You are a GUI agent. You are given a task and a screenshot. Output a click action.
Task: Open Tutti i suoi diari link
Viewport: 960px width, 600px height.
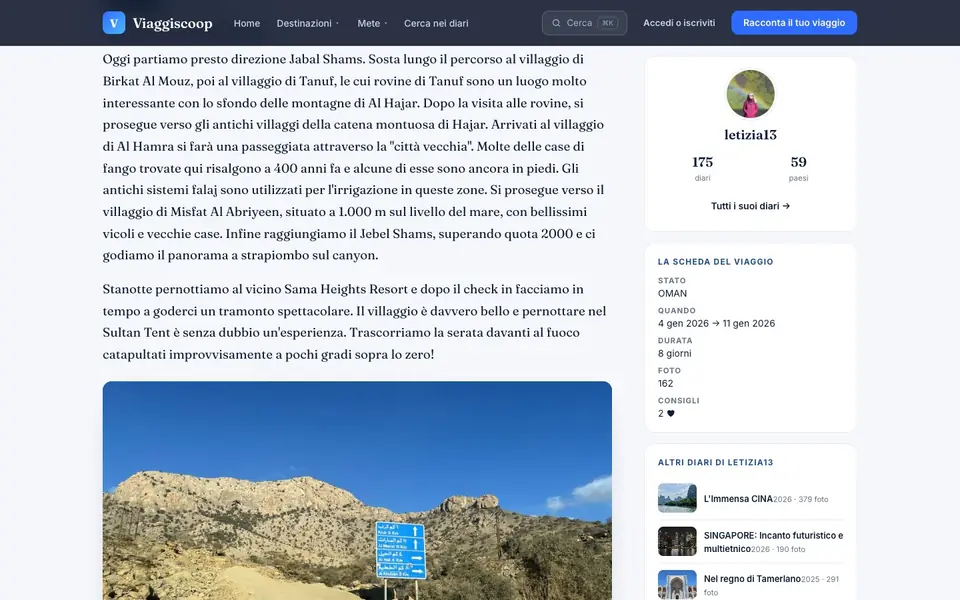[x=750, y=206]
